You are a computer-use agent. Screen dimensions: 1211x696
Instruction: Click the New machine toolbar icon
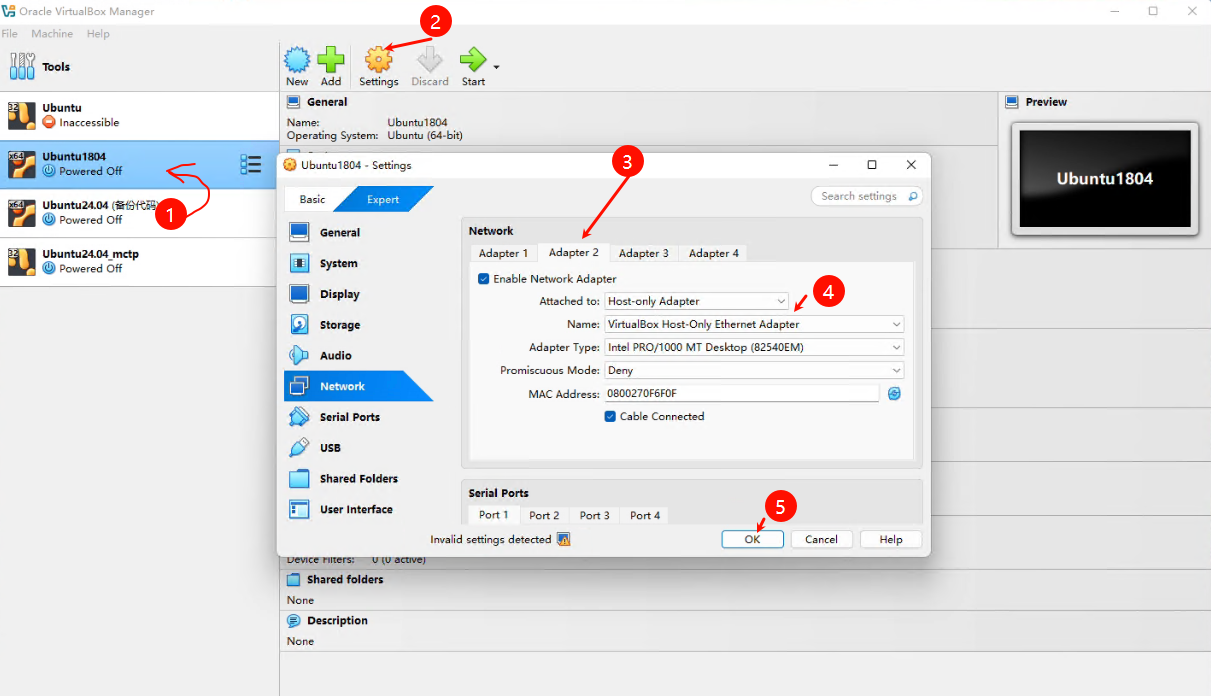[297, 59]
